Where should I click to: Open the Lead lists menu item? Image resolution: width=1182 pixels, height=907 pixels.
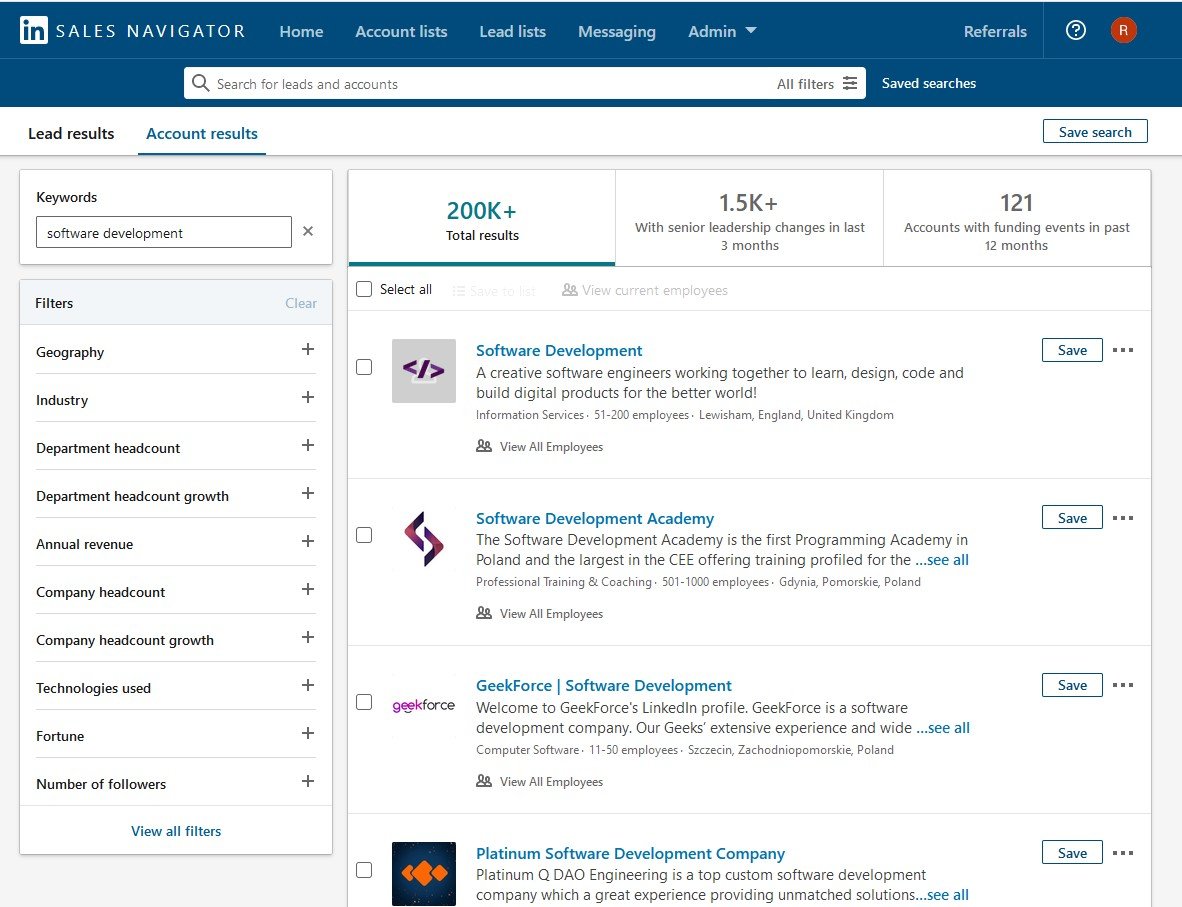click(x=513, y=31)
